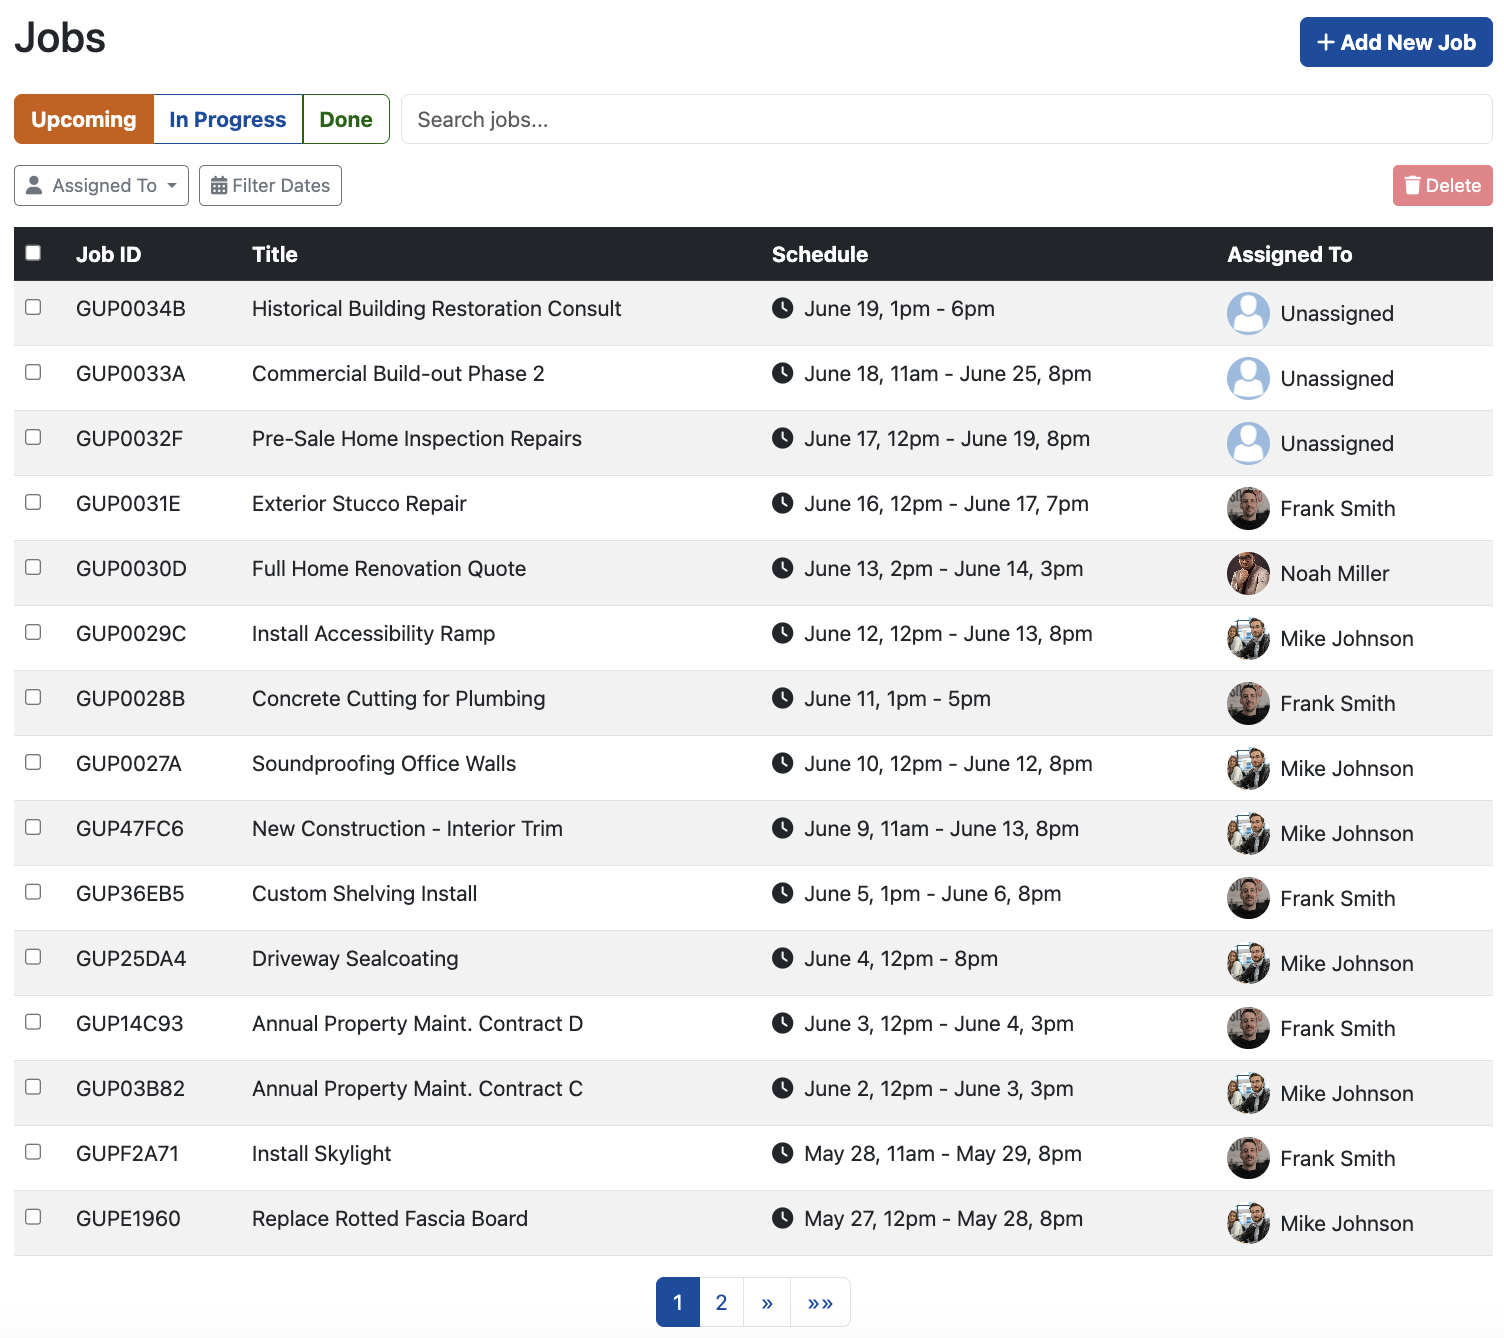Open the Assigned To dropdown
1504x1338 pixels.
click(x=101, y=185)
